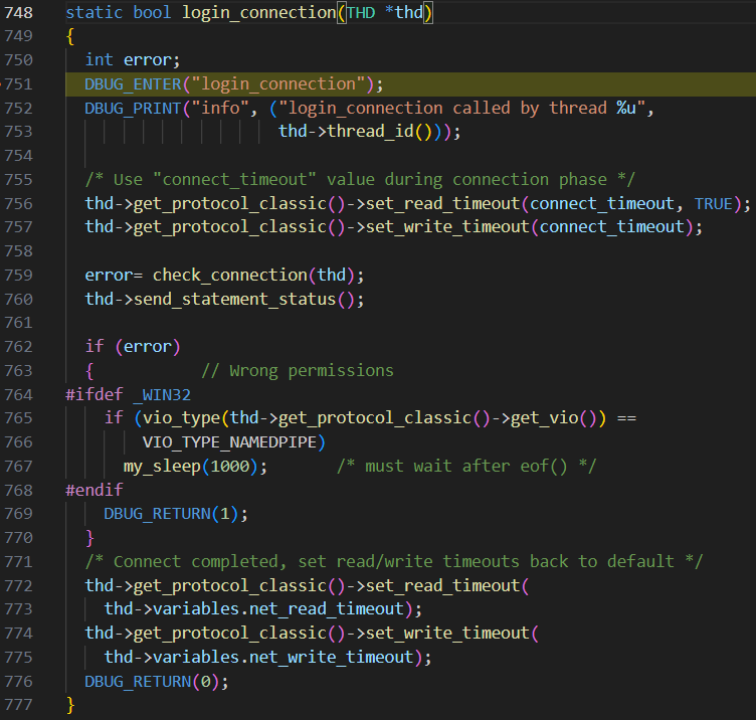
Task: Click line number 748 in the gutter
Action: [x=18, y=13]
